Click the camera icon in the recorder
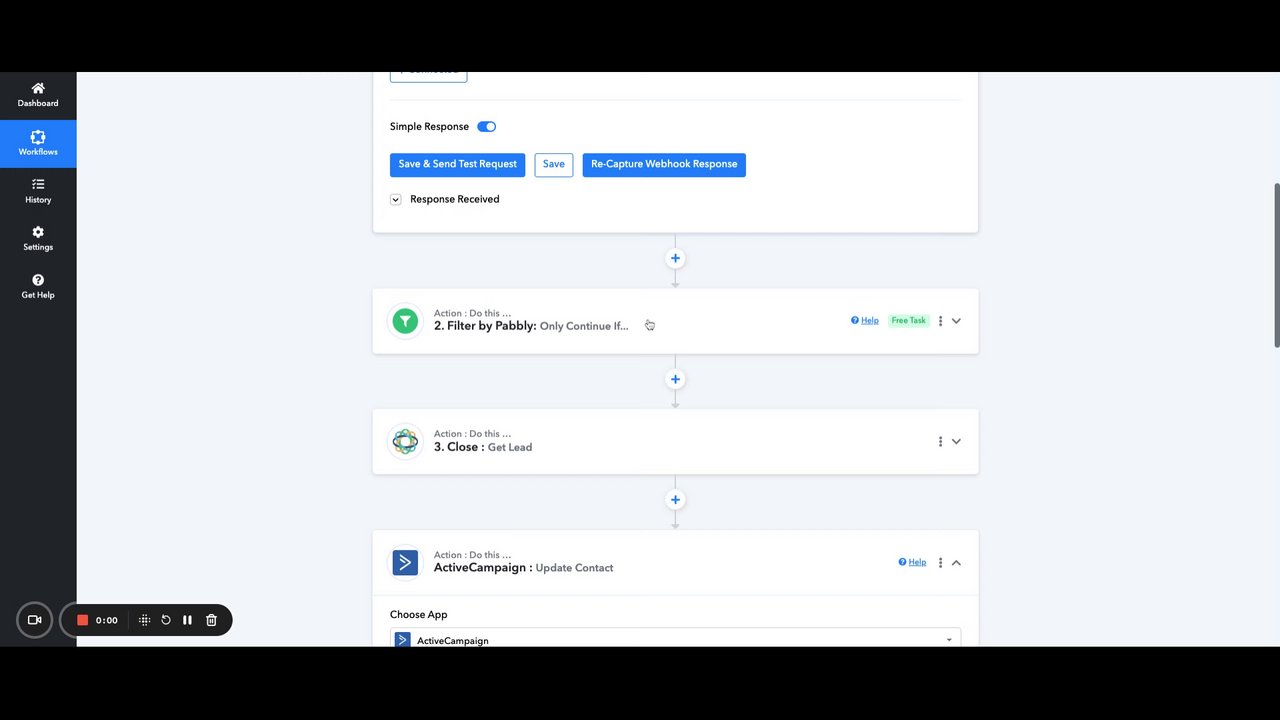The height and width of the screenshot is (720, 1280). coord(34,620)
